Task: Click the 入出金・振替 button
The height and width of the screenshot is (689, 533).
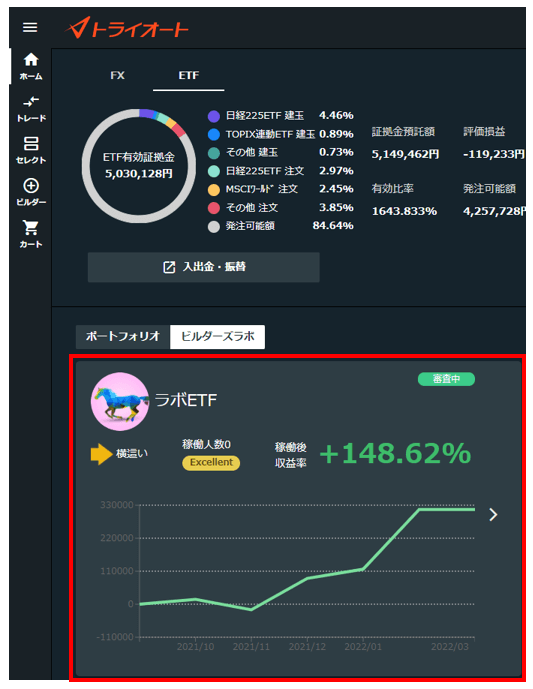Action: pyautogui.click(x=203, y=267)
